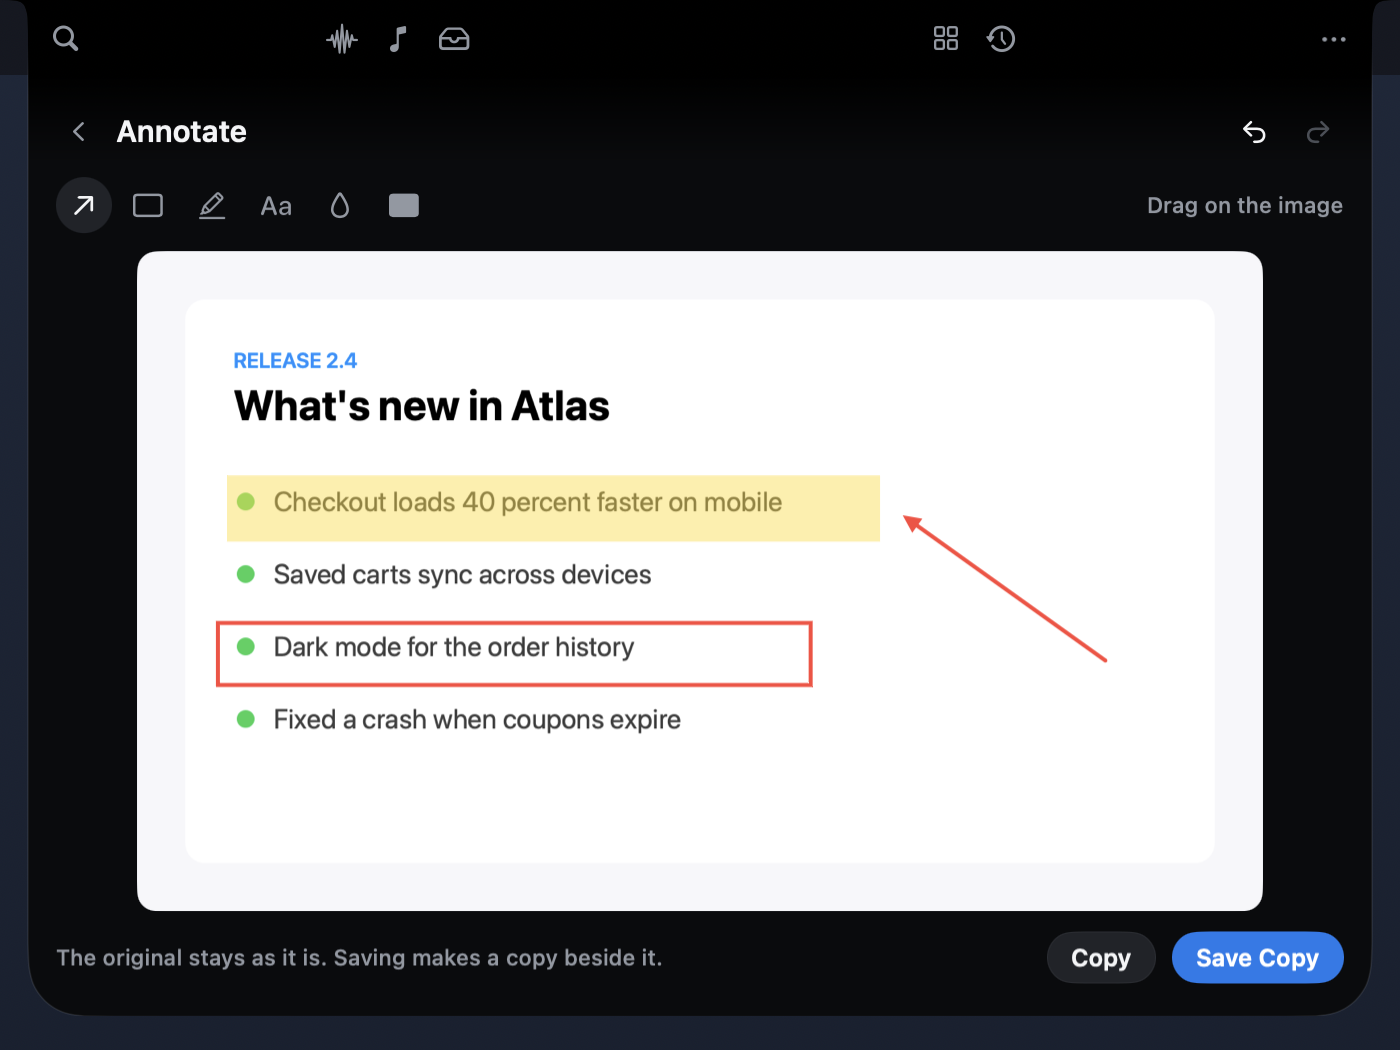Click the Save Copy button

point(1258,958)
